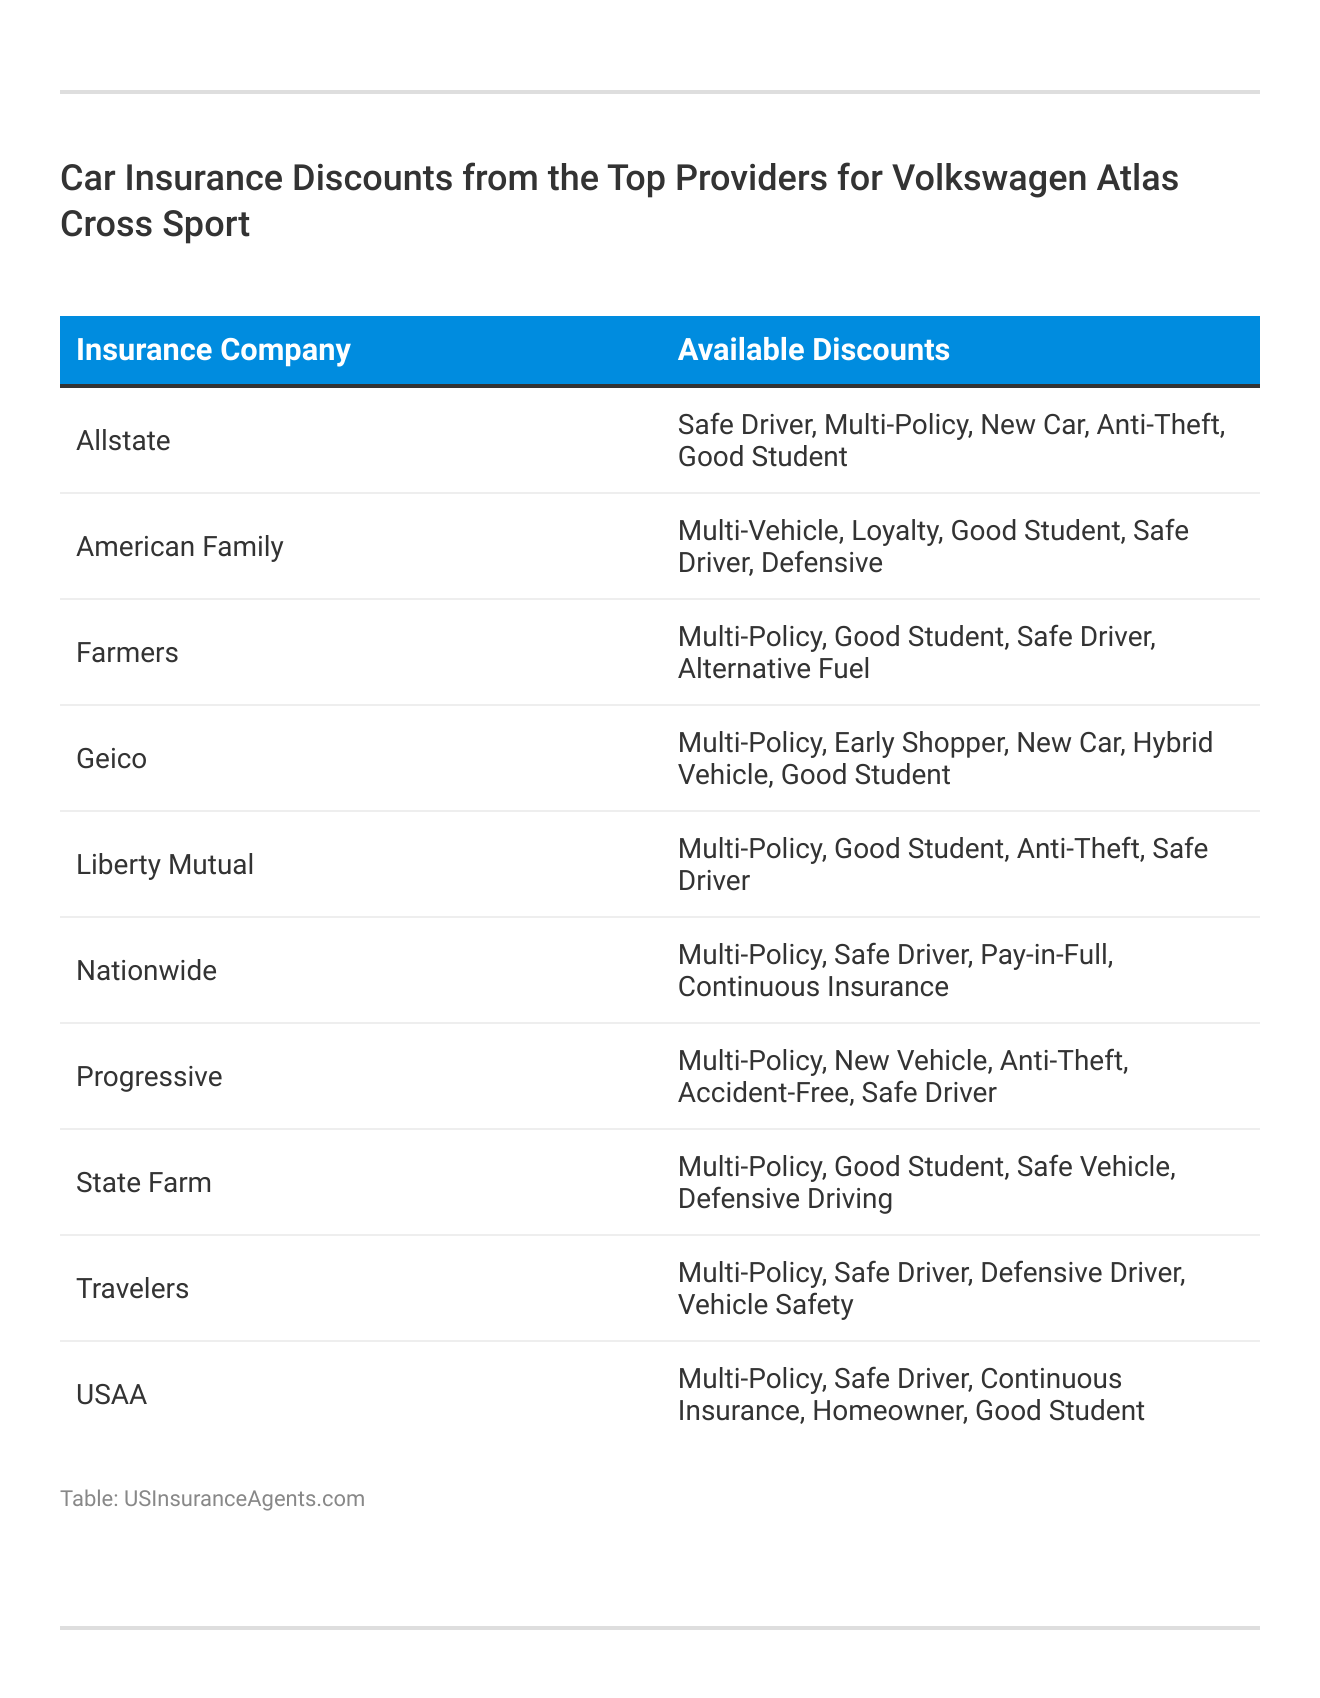
Task: Select the Travelers company name
Action: tap(132, 1289)
